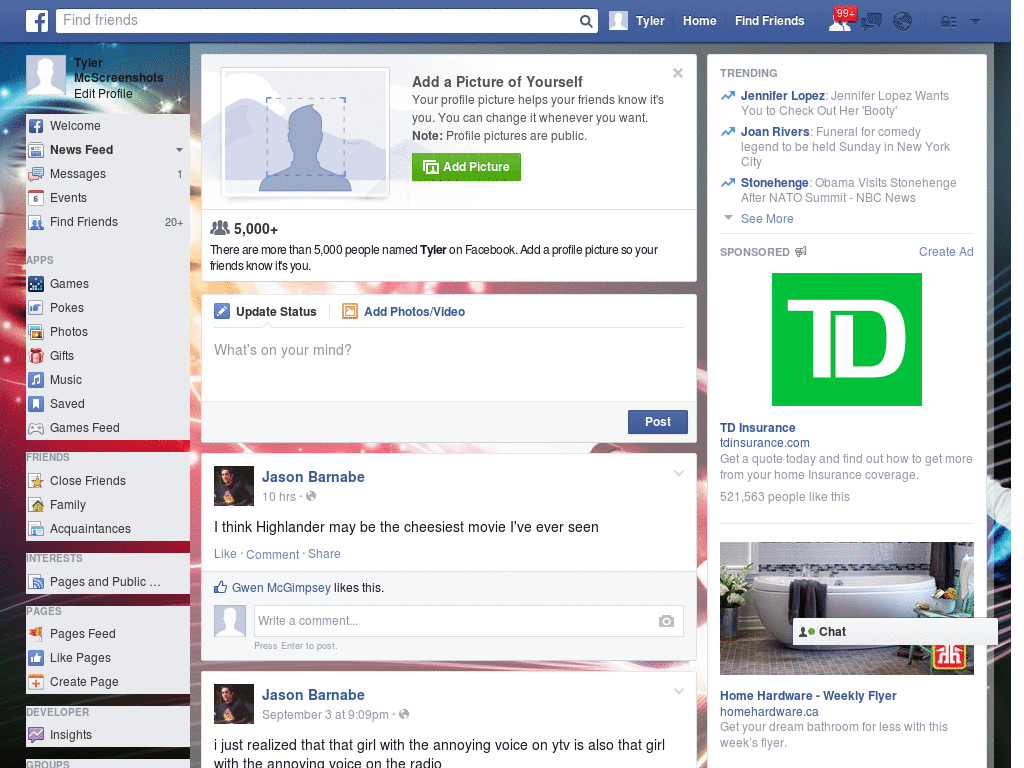Open options chevron on Highlander post
The image size is (1024, 768).
(x=679, y=473)
